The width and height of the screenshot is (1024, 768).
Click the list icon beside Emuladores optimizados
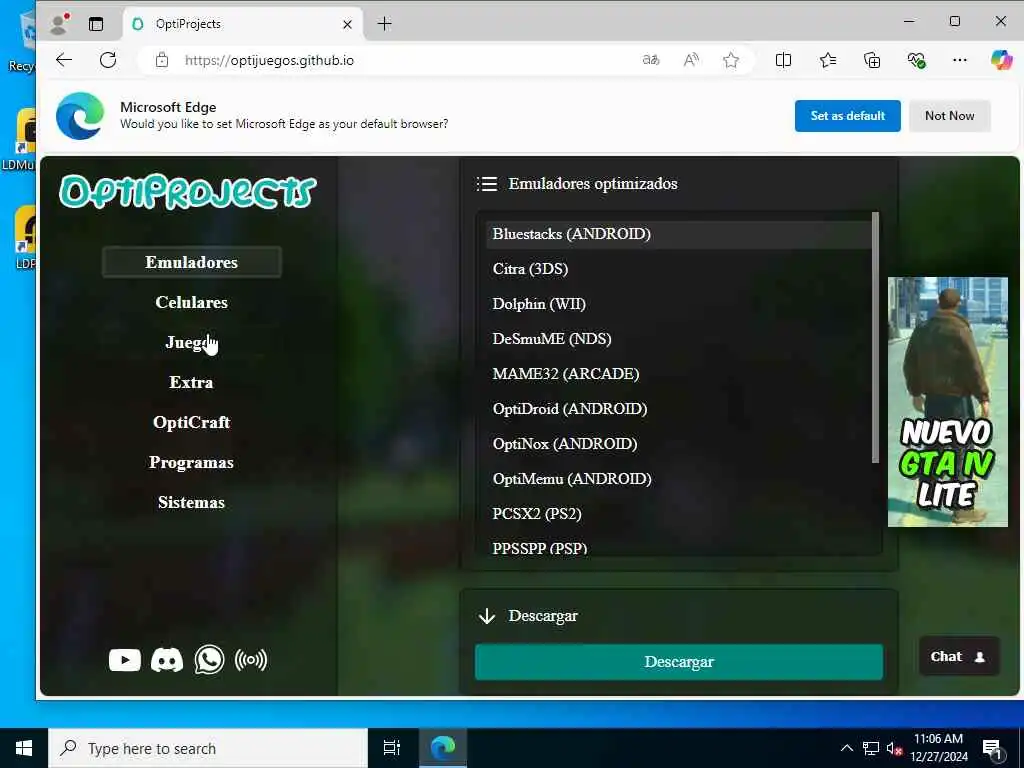point(487,184)
